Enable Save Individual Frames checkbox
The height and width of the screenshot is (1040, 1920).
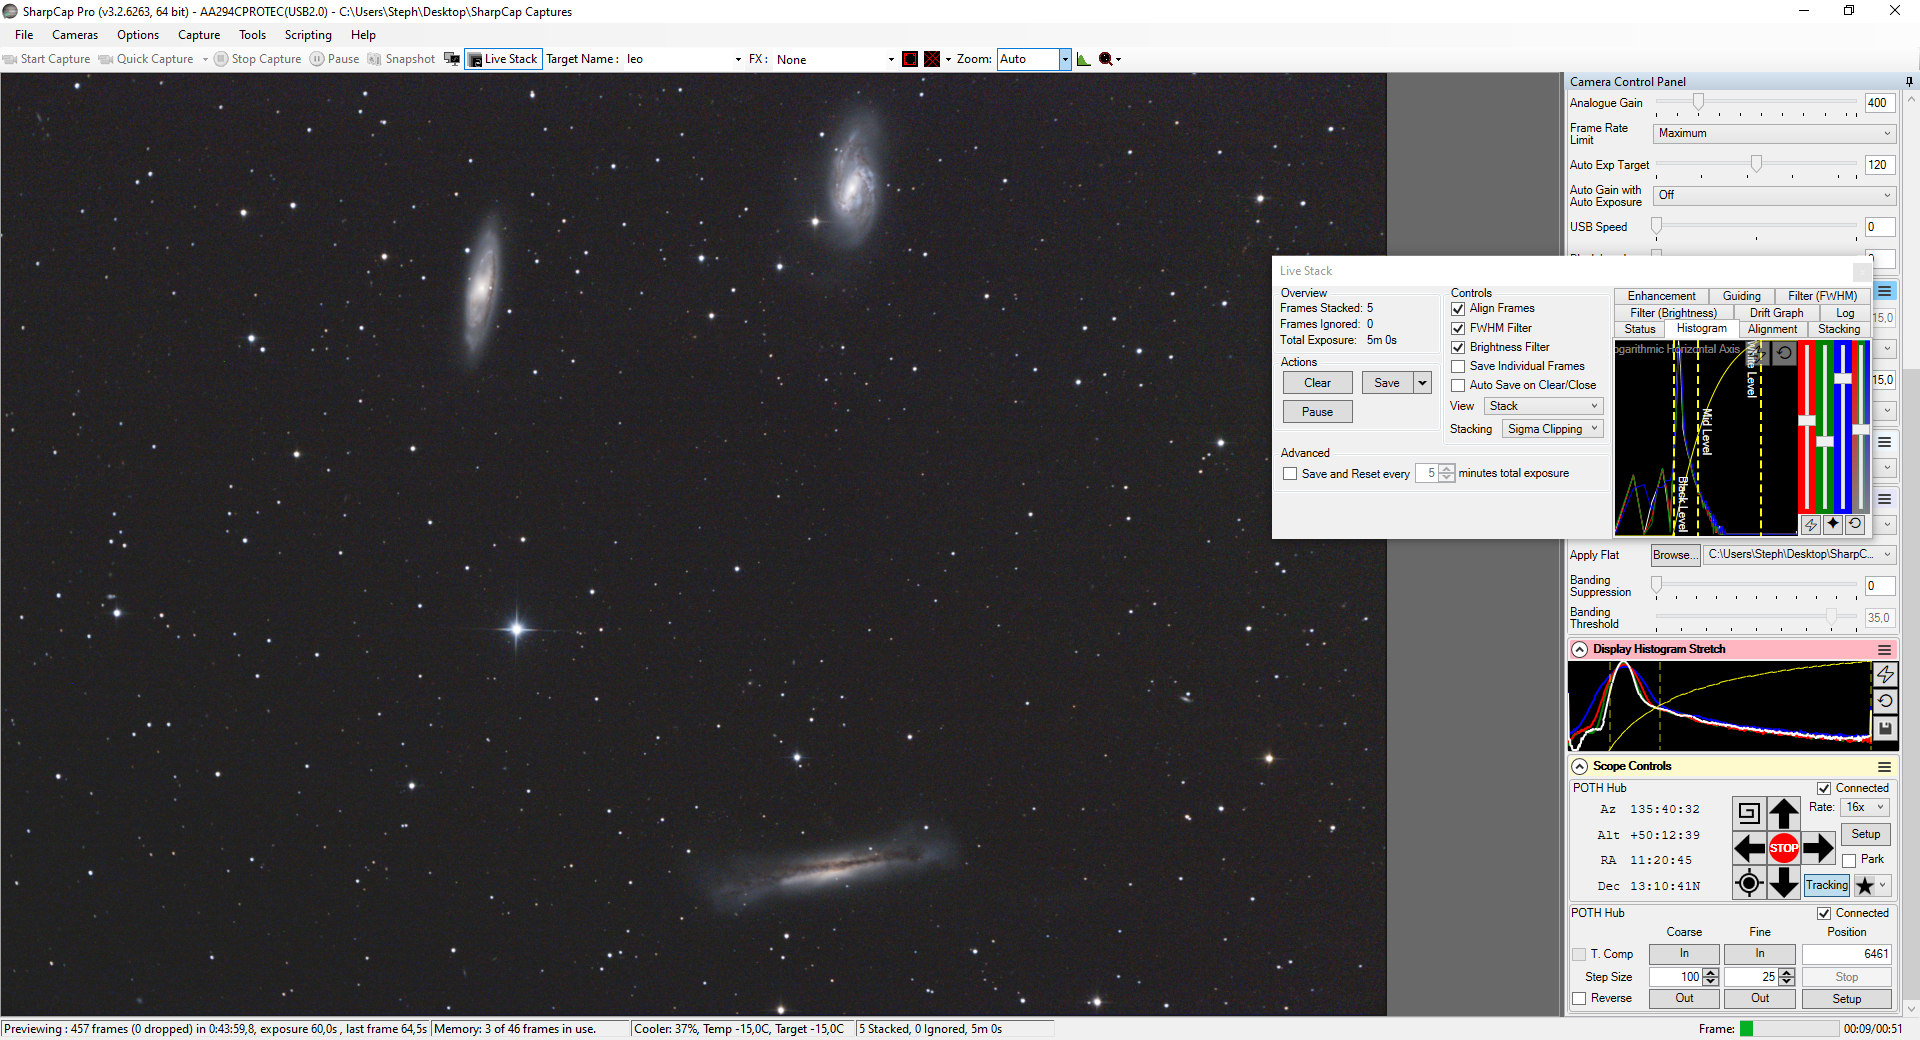pos(1458,366)
